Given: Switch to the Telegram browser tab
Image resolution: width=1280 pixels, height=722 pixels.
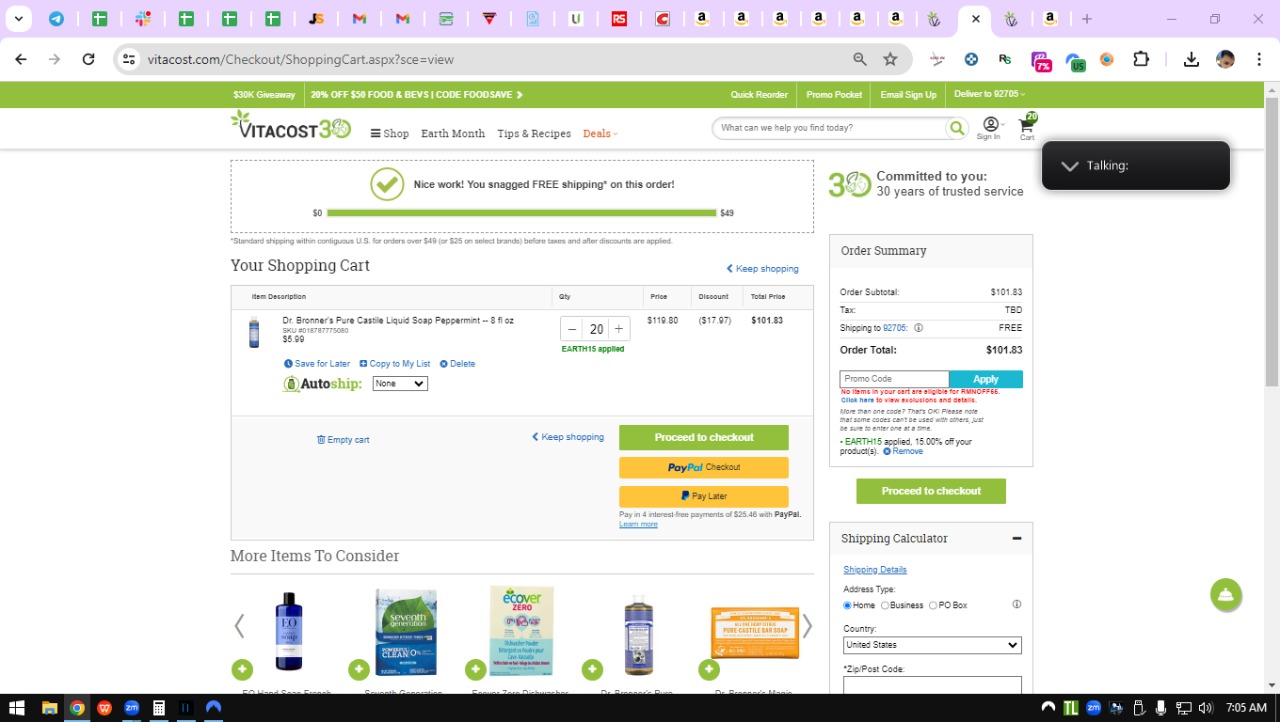Looking at the screenshot, I should [56, 18].
